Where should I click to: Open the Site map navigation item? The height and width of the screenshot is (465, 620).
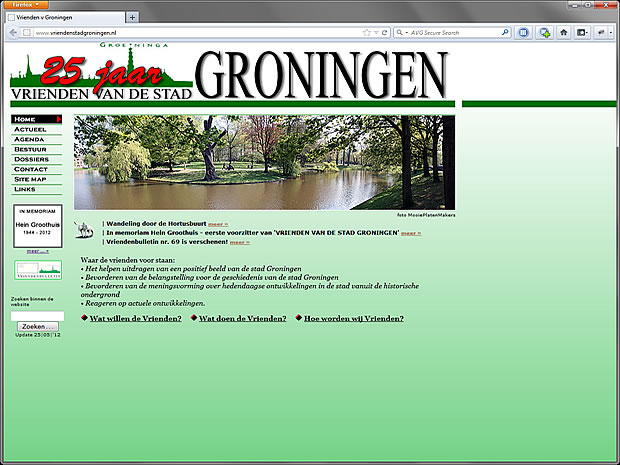pos(36,179)
